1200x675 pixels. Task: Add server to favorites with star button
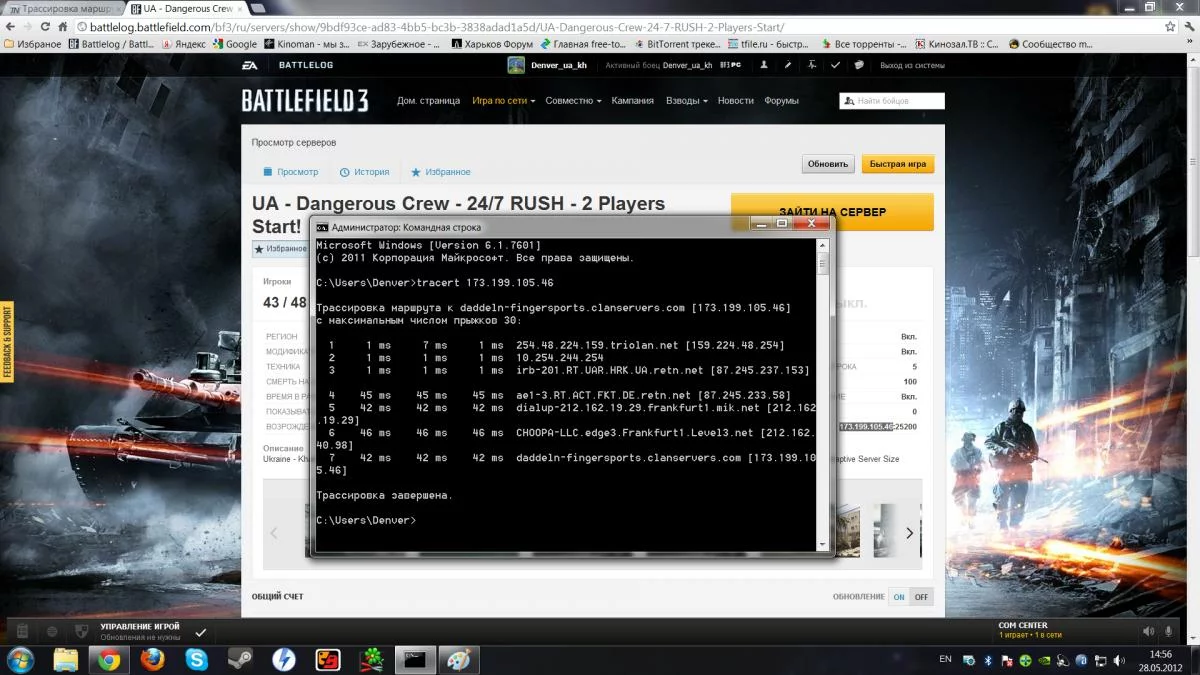pyautogui.click(x=279, y=249)
